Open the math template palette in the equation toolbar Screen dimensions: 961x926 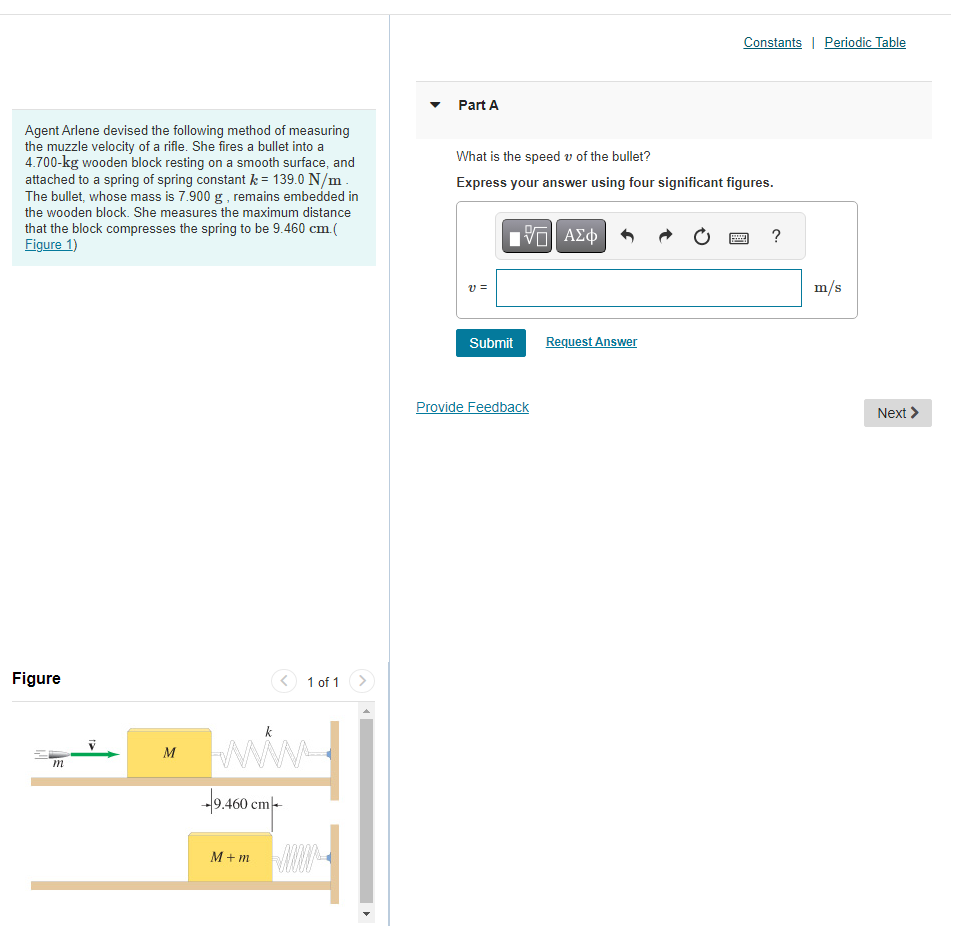[x=526, y=235]
